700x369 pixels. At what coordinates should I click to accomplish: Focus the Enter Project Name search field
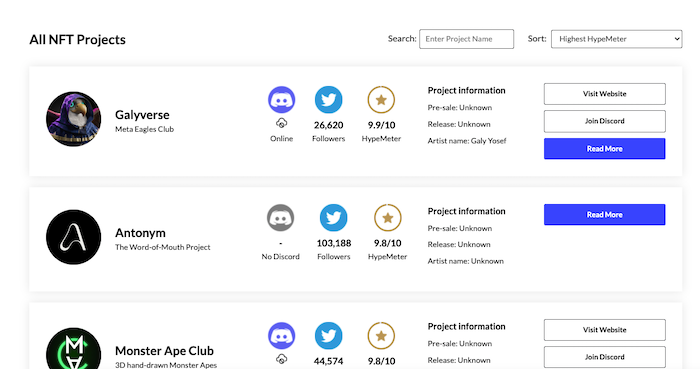(x=467, y=39)
